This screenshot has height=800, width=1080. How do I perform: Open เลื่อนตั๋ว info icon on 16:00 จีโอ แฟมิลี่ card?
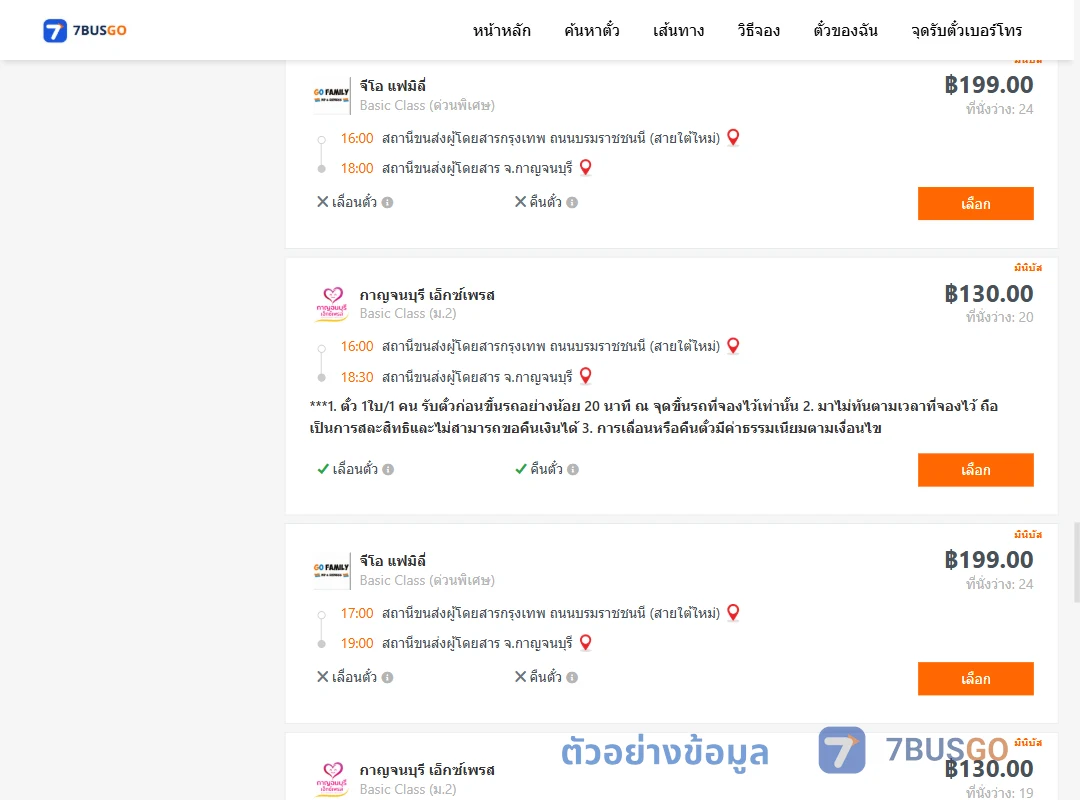click(387, 203)
